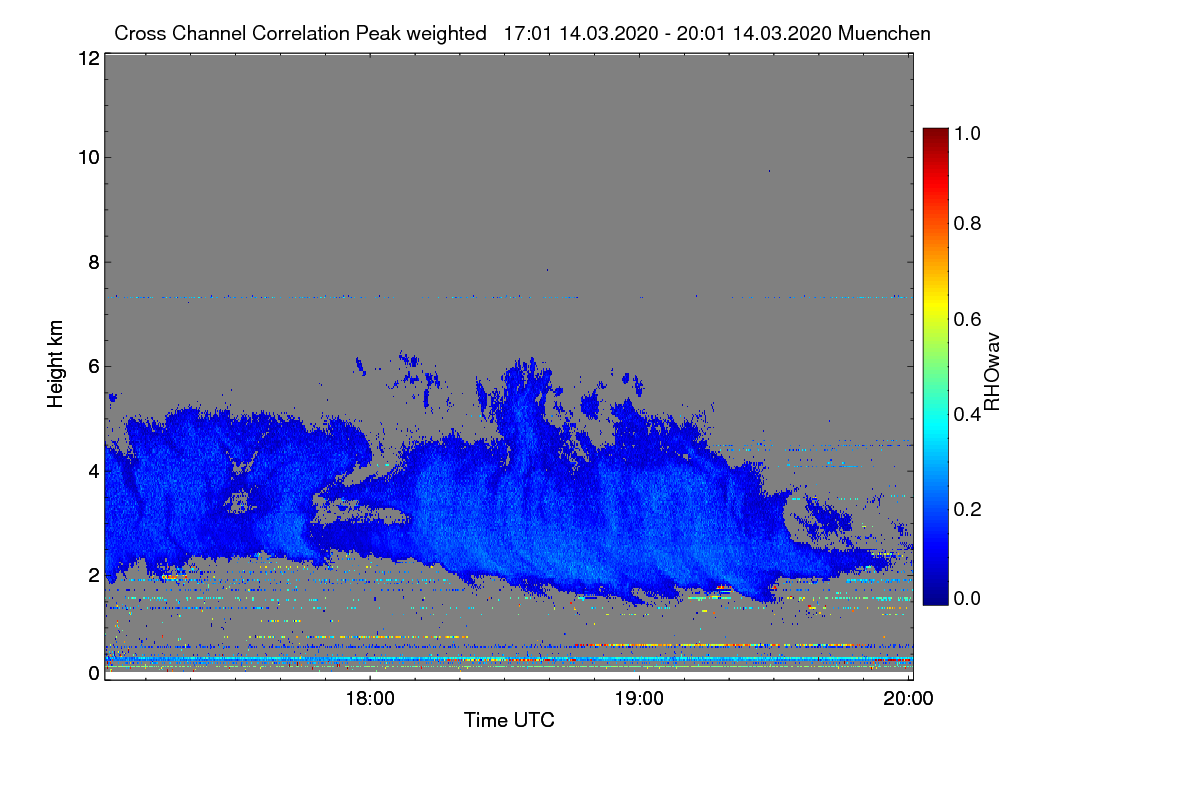Screen dimensions: 1200x800
Task: Click the '0.0' colorbar tick label
Action: tap(966, 599)
